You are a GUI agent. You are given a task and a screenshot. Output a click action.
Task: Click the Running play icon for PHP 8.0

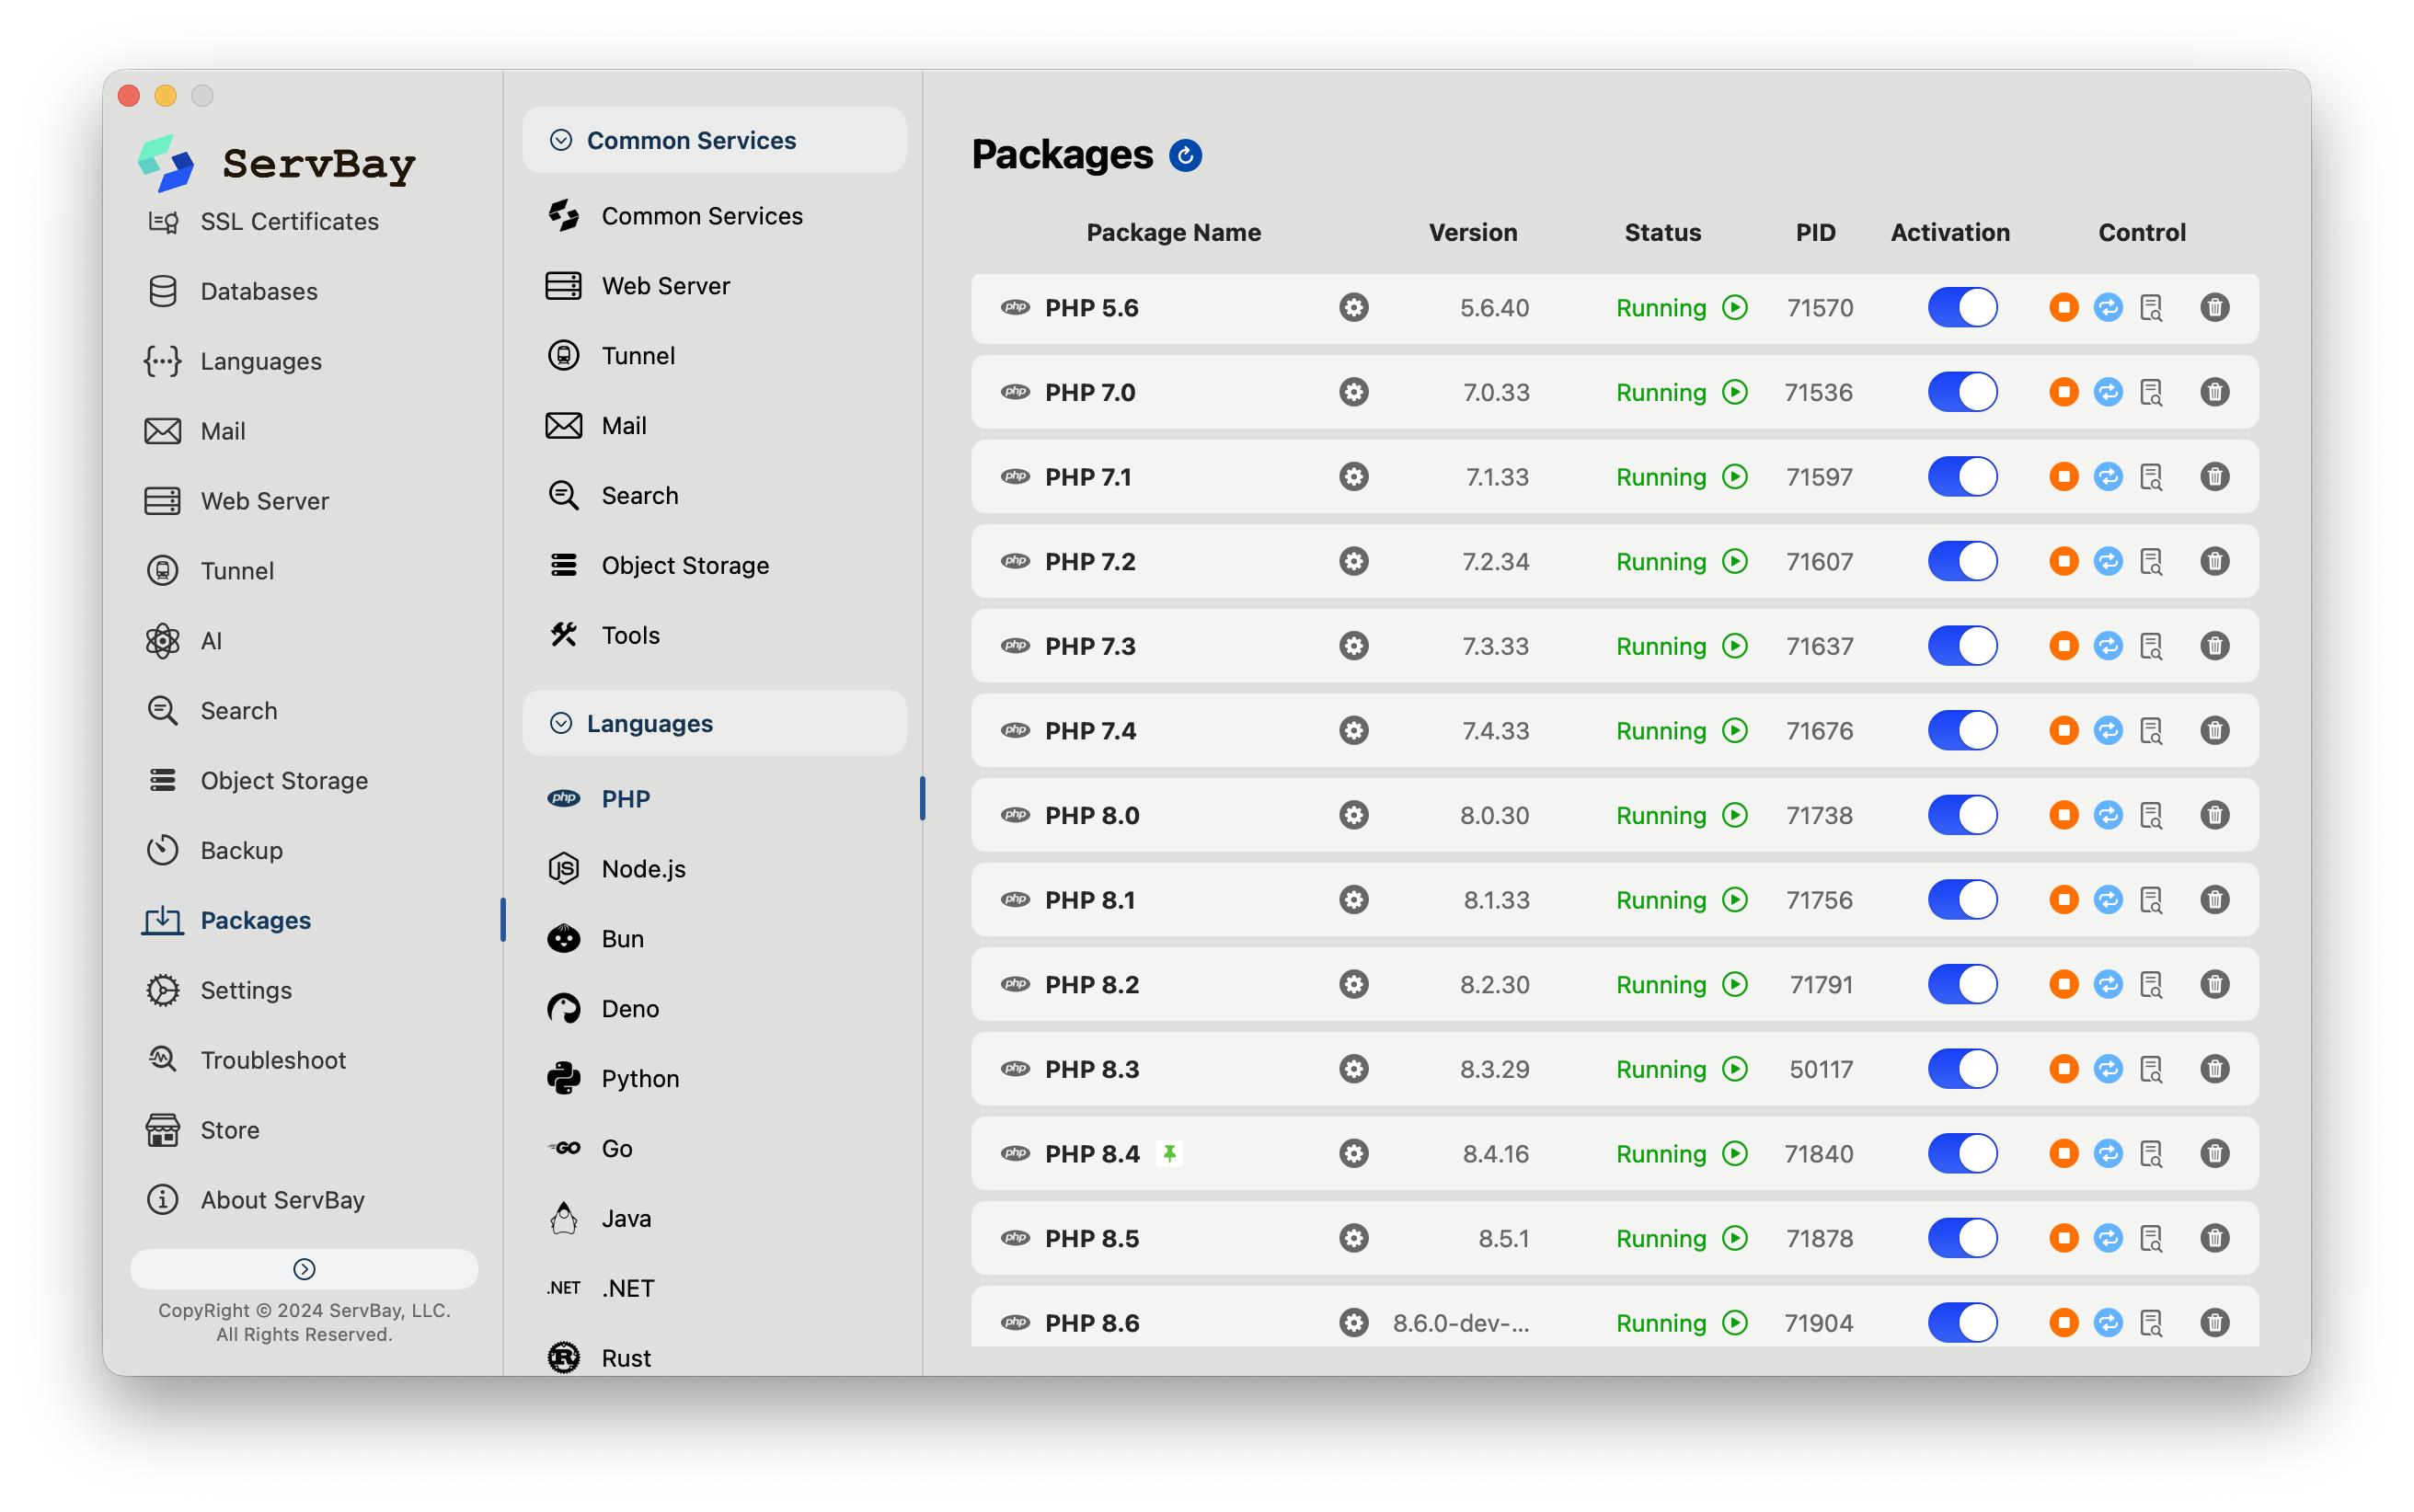tap(1735, 815)
